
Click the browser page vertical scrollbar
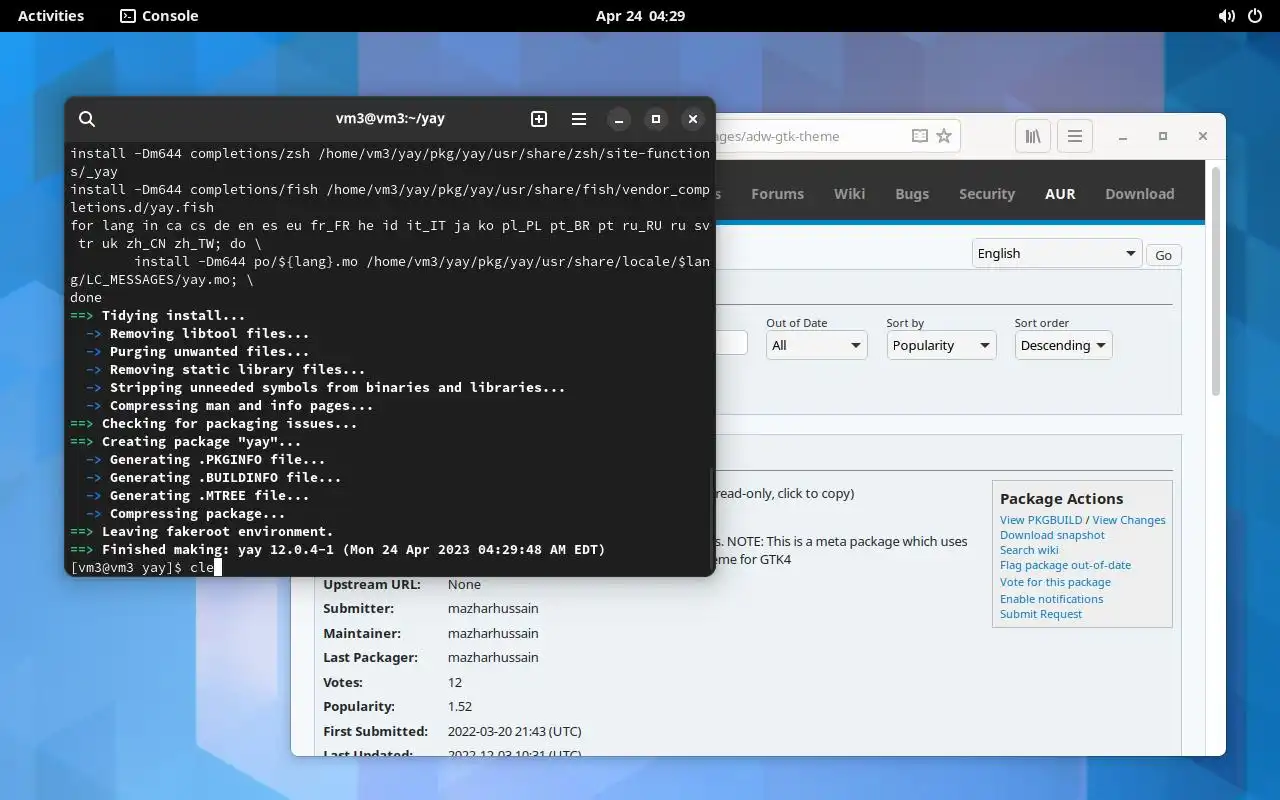click(1216, 280)
